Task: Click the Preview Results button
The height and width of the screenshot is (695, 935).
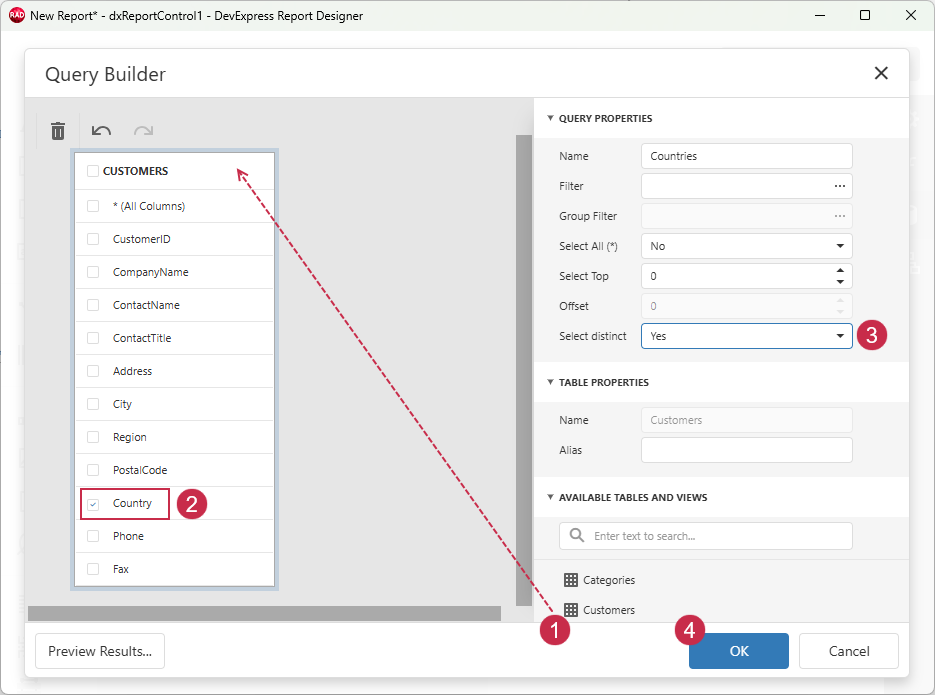Action: pyautogui.click(x=100, y=651)
